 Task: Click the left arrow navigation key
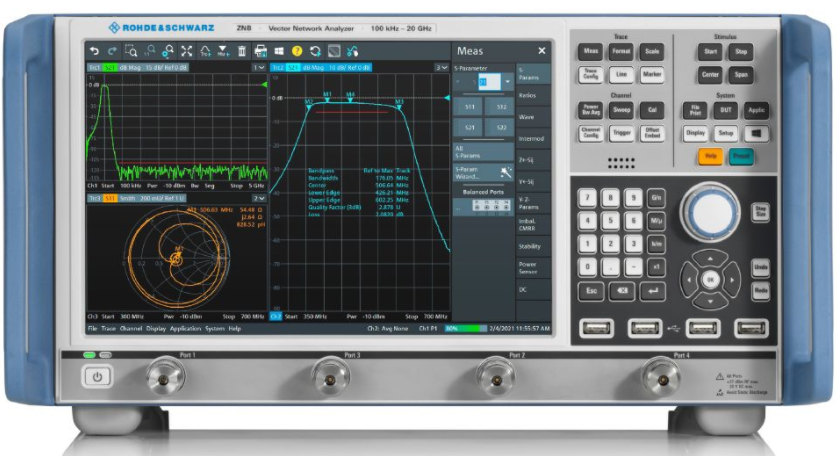689,280
